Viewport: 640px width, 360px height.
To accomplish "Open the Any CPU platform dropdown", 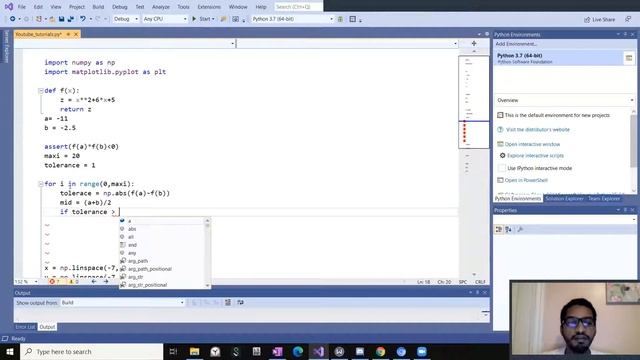I will click(165, 19).
